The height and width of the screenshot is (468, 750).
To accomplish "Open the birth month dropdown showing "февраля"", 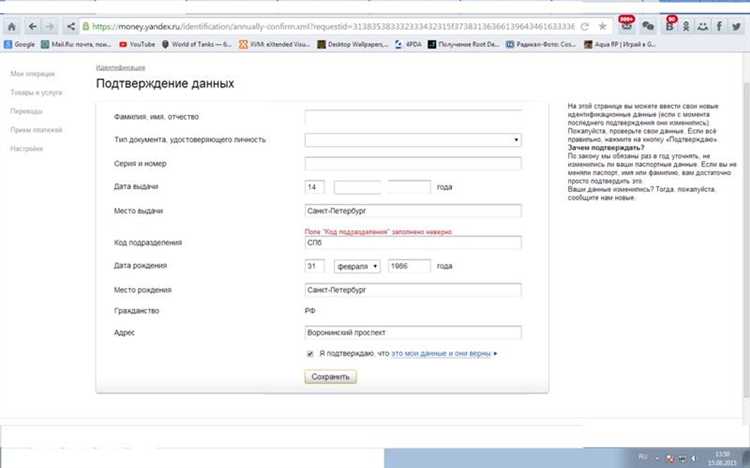I will coord(357,266).
